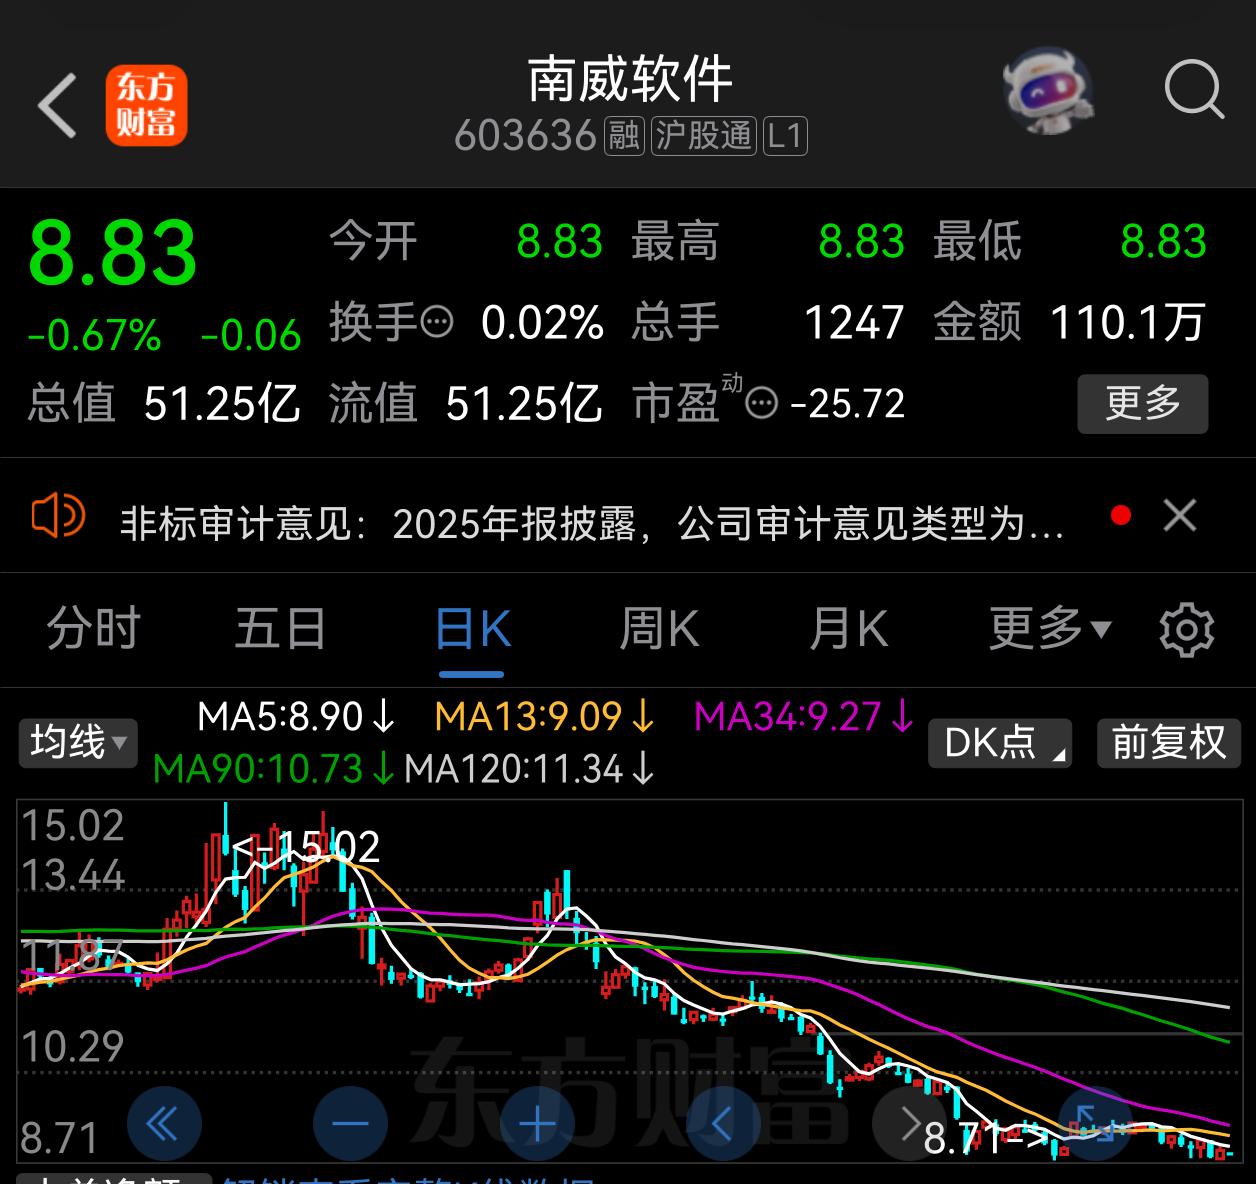Open chart settings with the gear icon

point(1187,630)
